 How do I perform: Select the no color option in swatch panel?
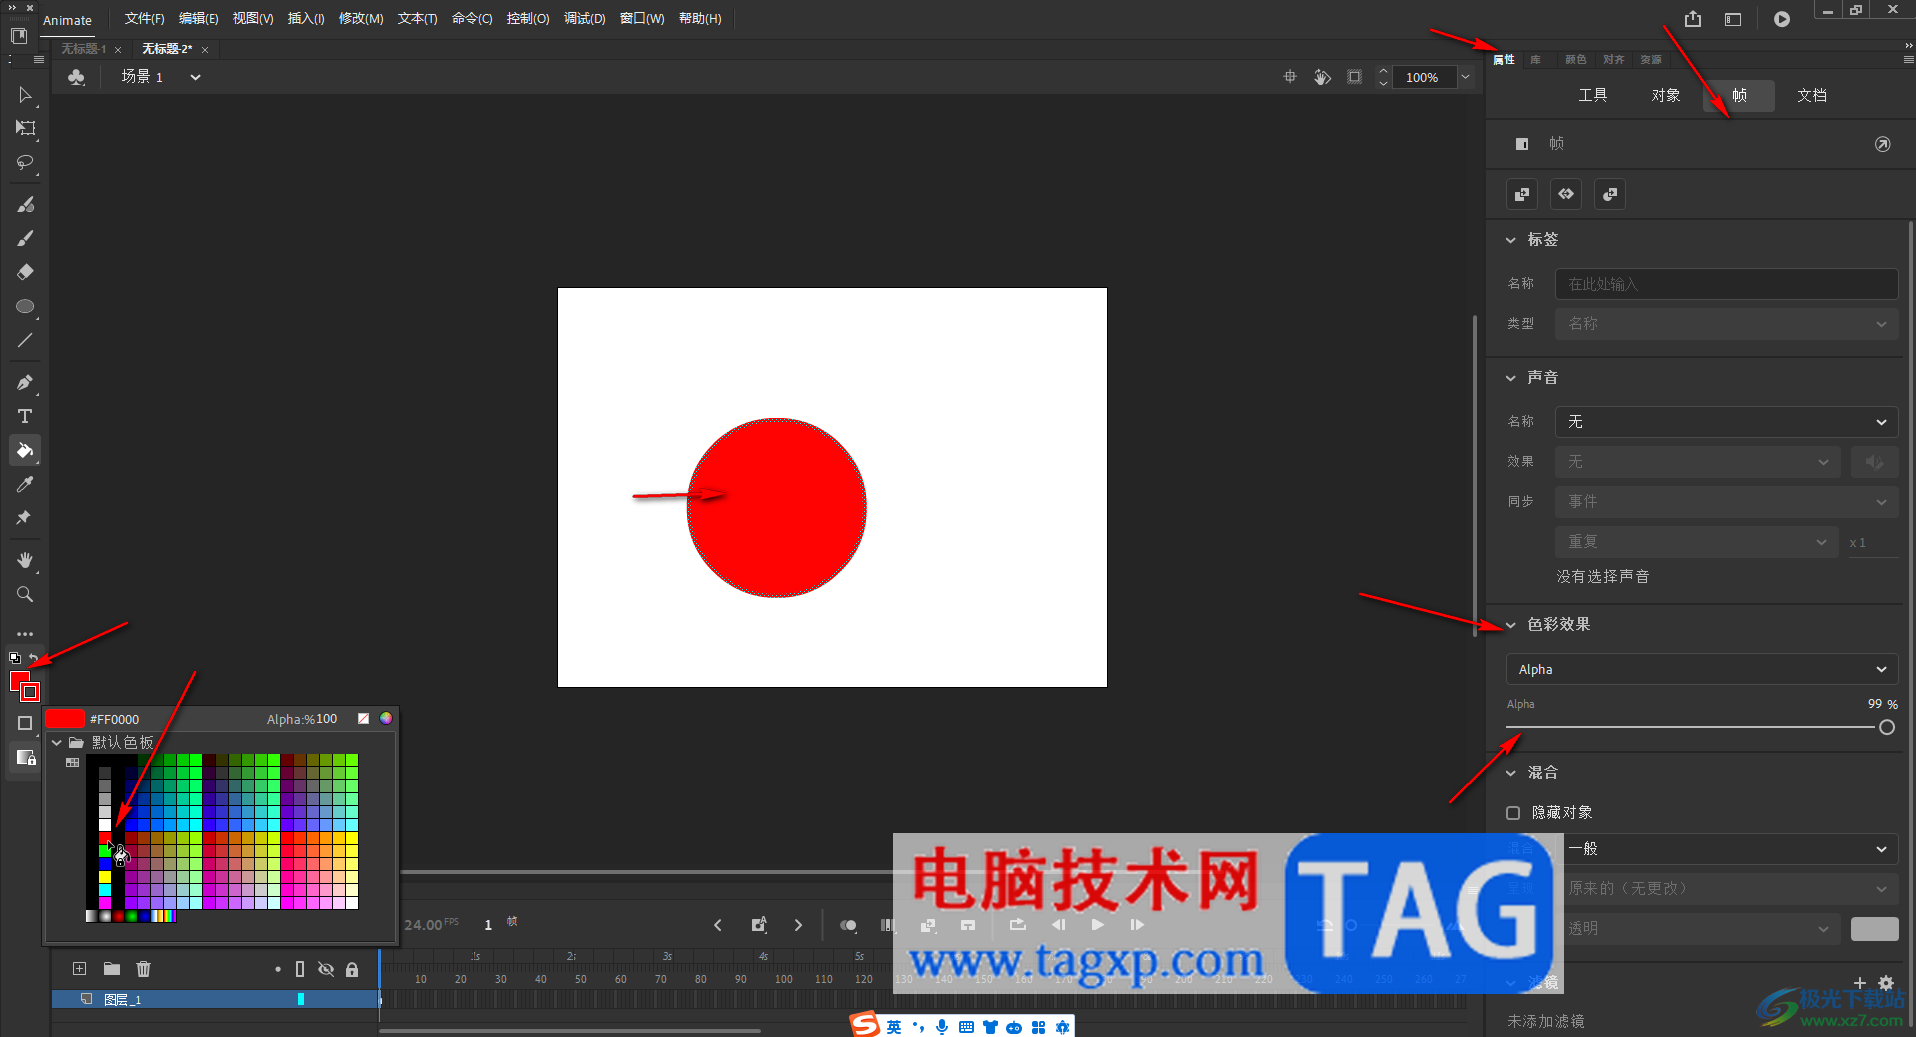click(364, 719)
